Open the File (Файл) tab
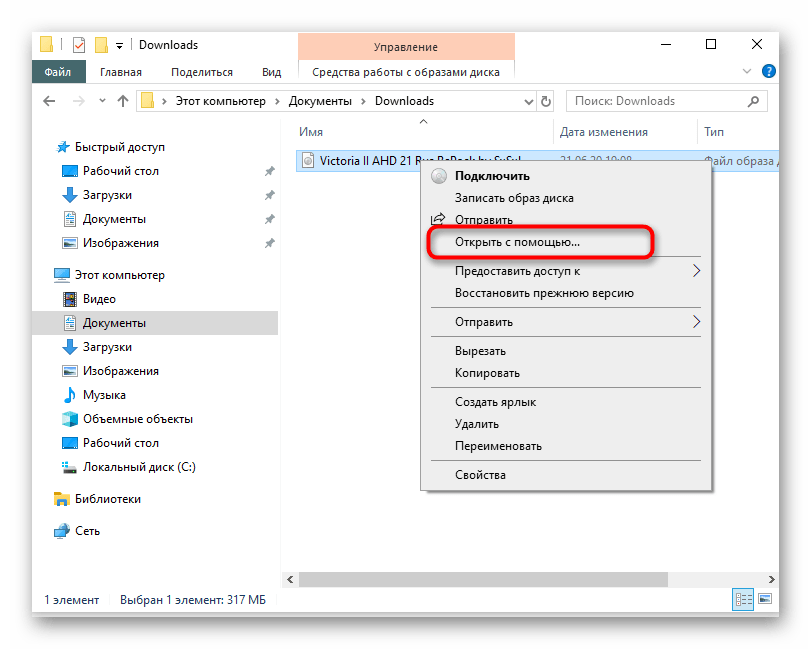Image resolution: width=811 pixels, height=649 pixels. tap(58, 72)
